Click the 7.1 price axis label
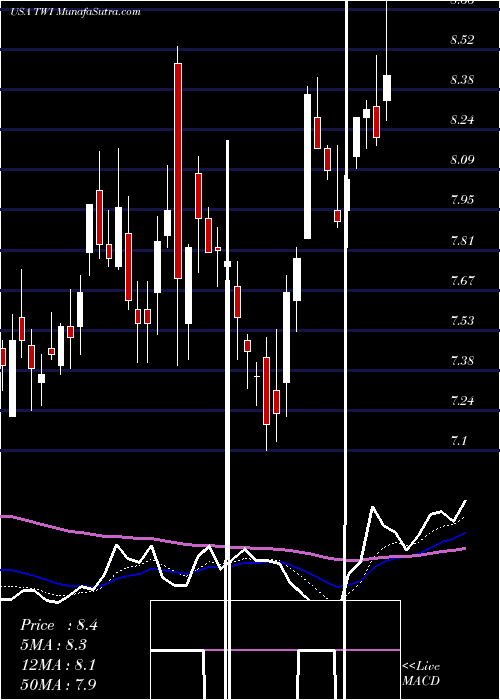Viewport: 500px width, 700px height. (x=459, y=441)
